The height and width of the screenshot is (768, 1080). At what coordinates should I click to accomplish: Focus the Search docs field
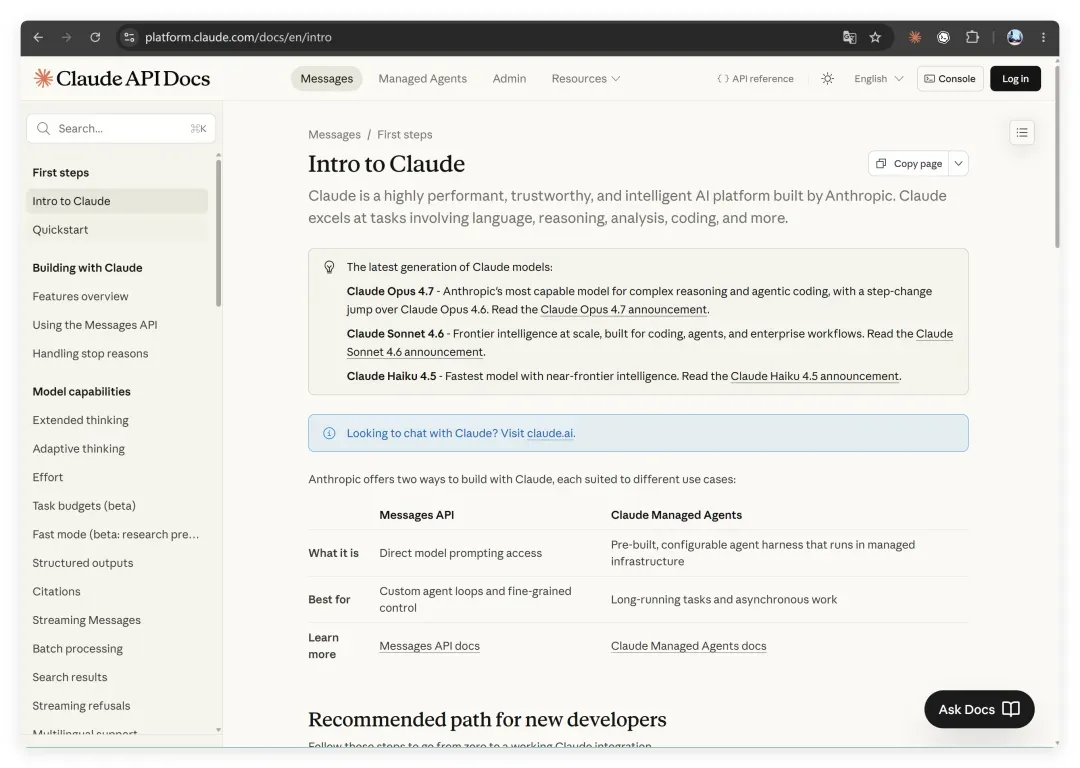[121, 129]
